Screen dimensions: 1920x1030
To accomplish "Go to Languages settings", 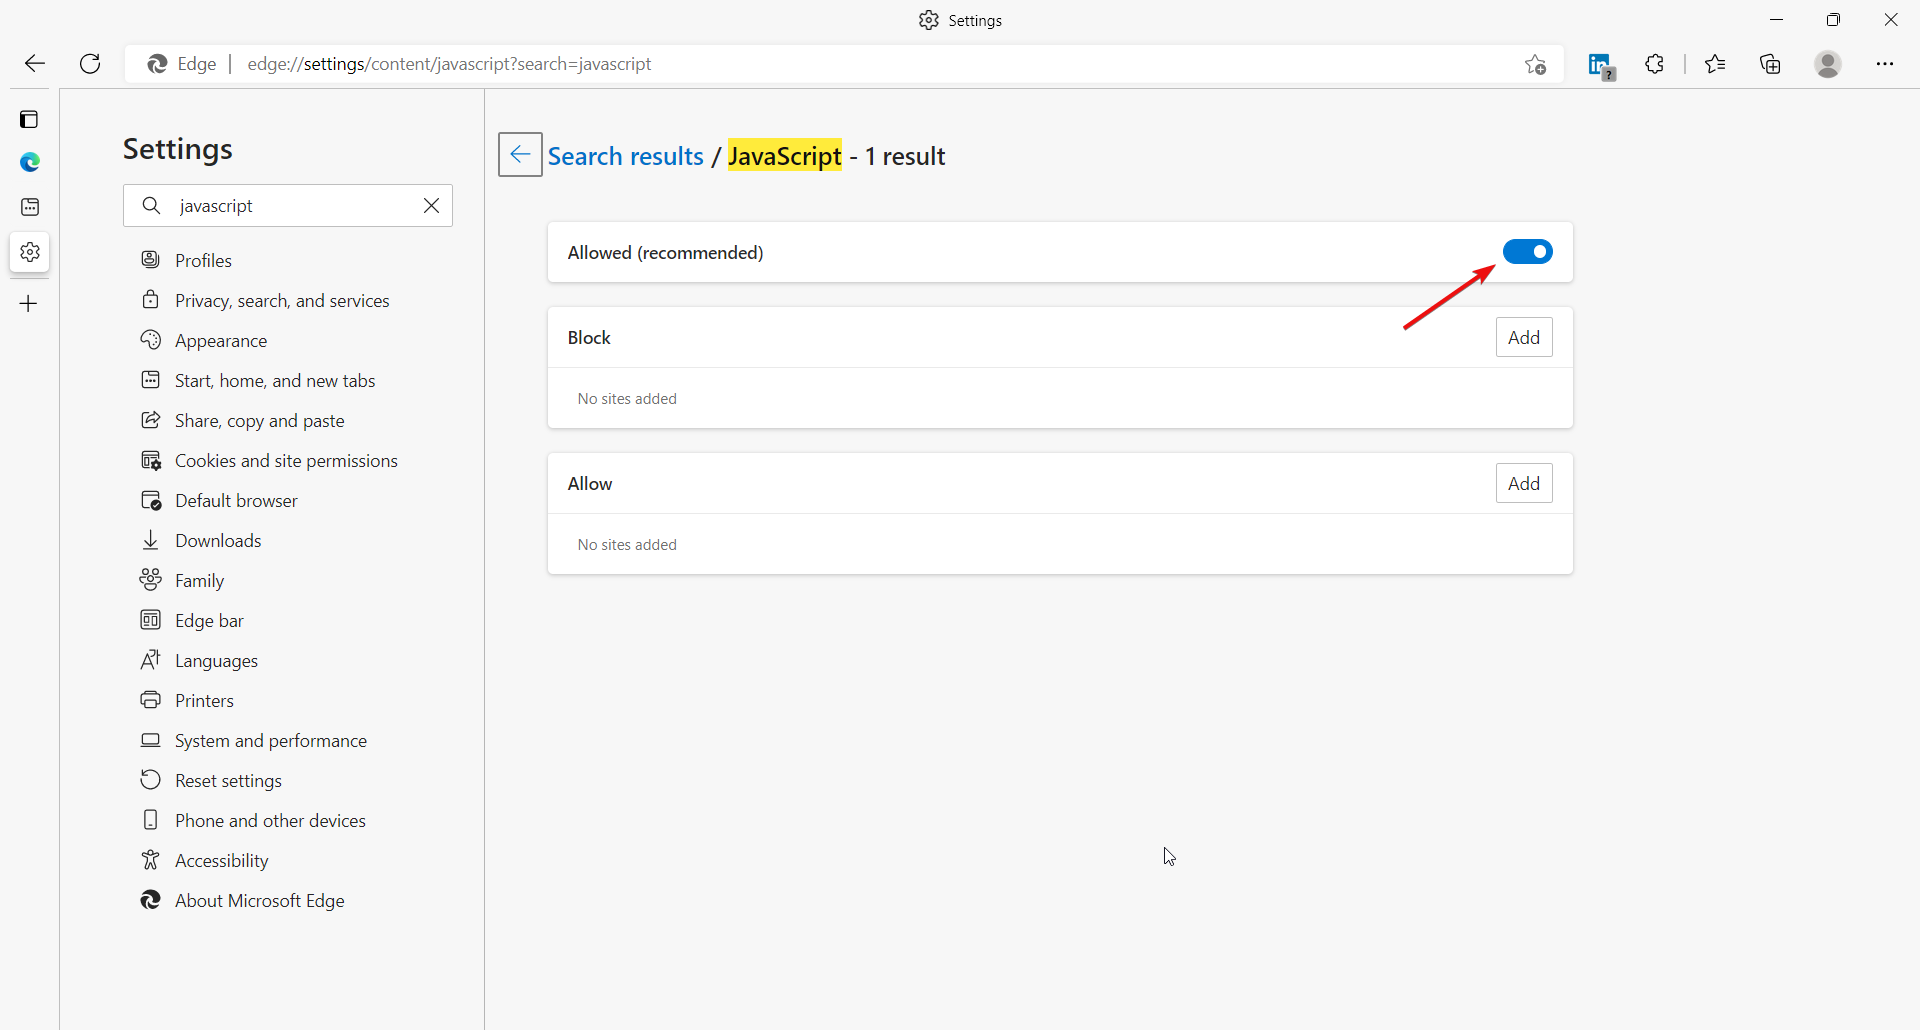I will click(216, 660).
